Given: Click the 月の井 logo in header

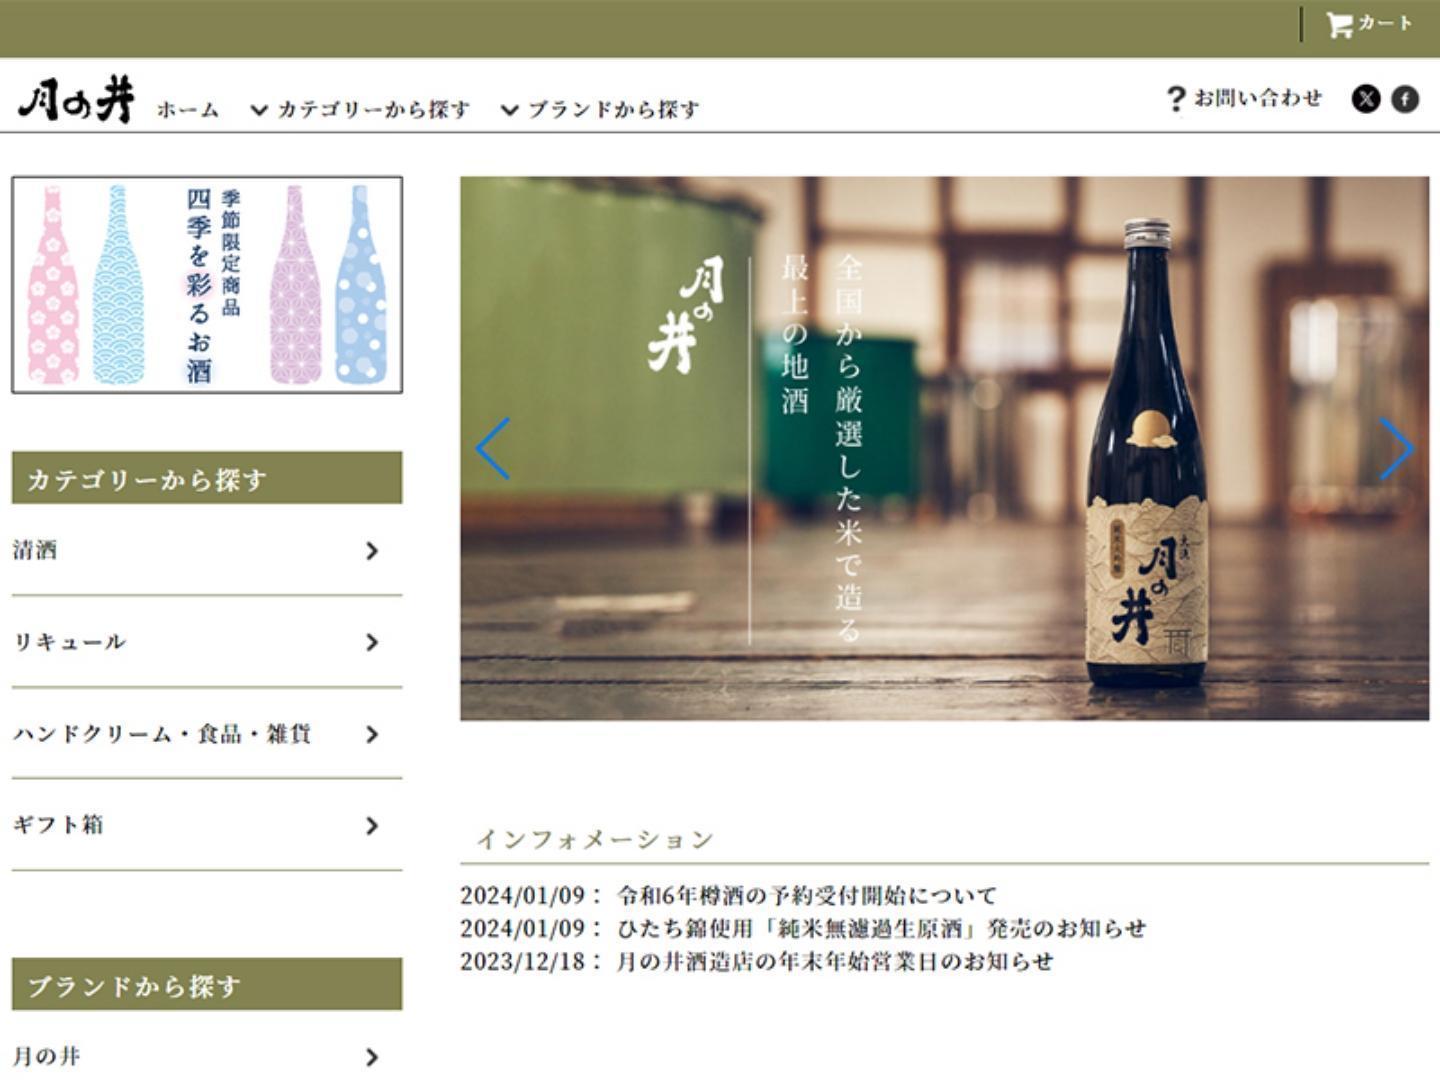Looking at the screenshot, I should (x=76, y=100).
